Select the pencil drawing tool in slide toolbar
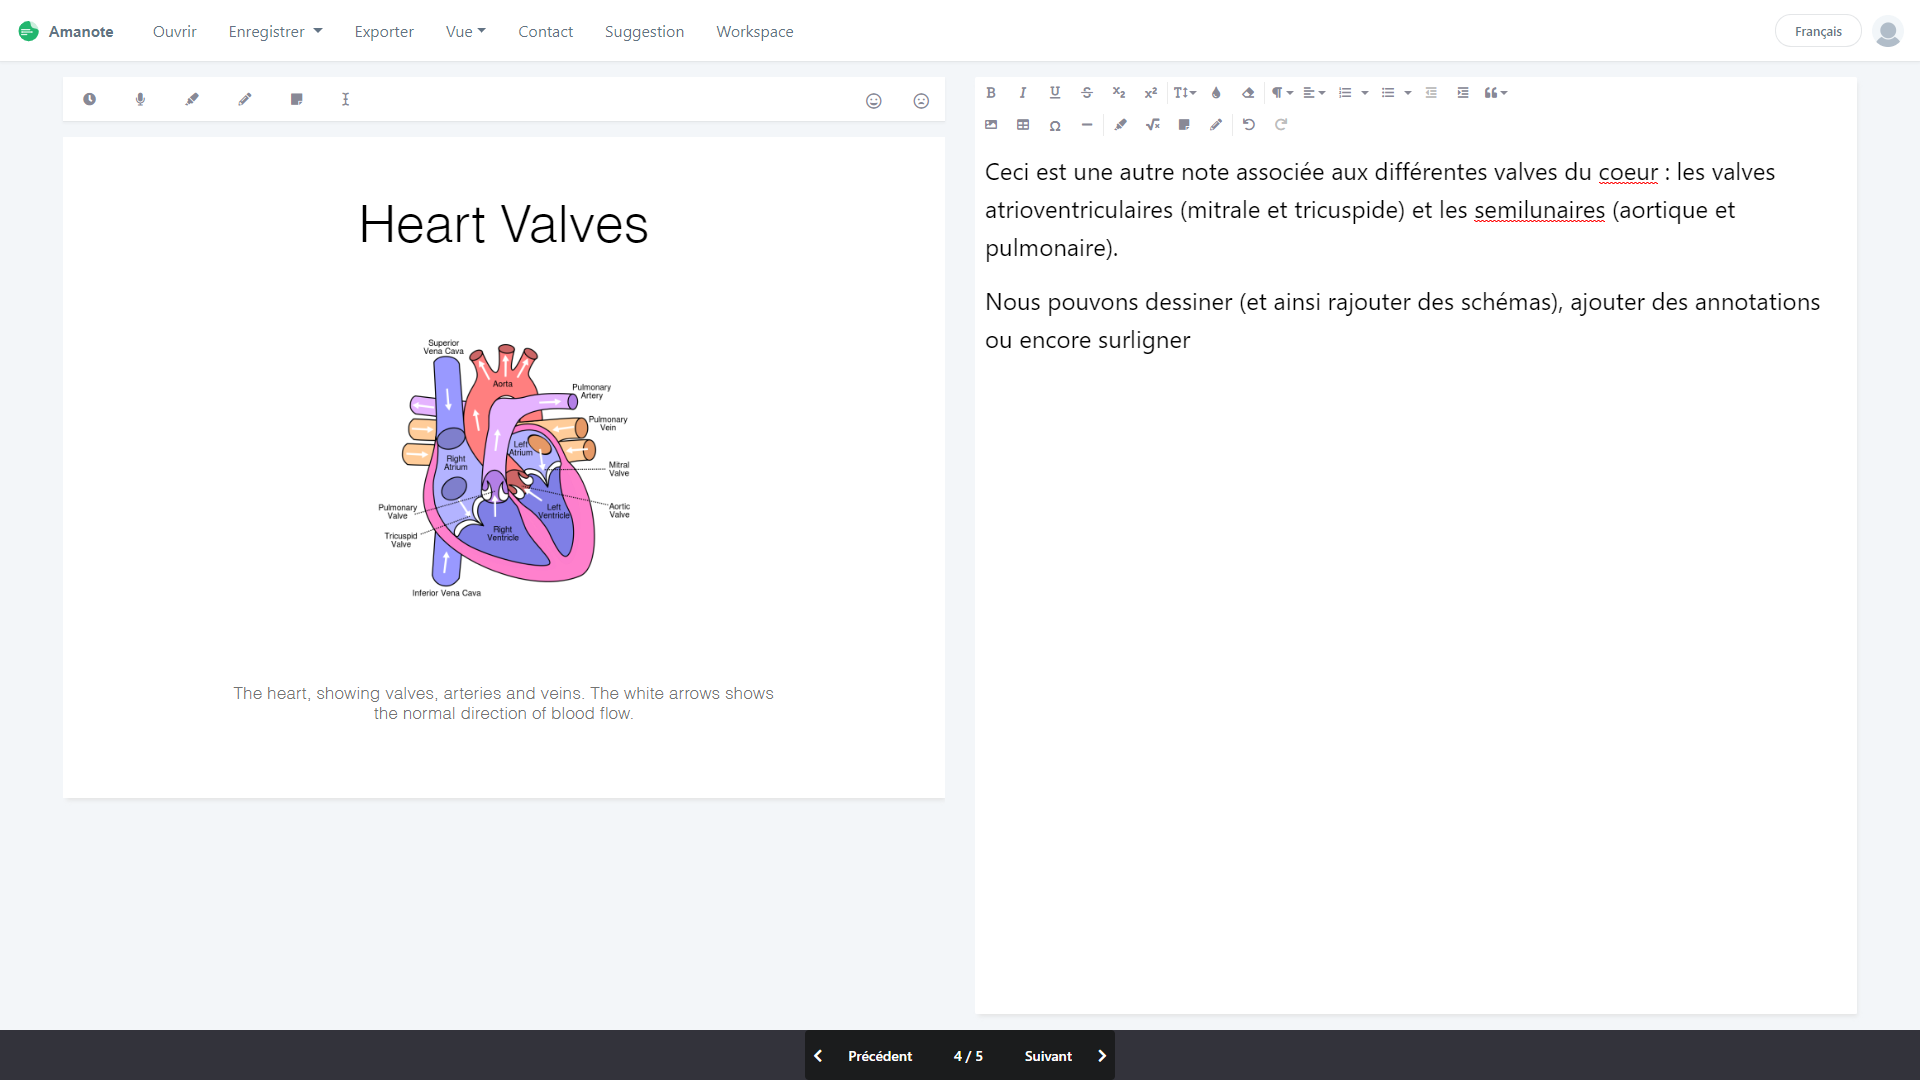1920x1080 pixels. [x=245, y=99]
